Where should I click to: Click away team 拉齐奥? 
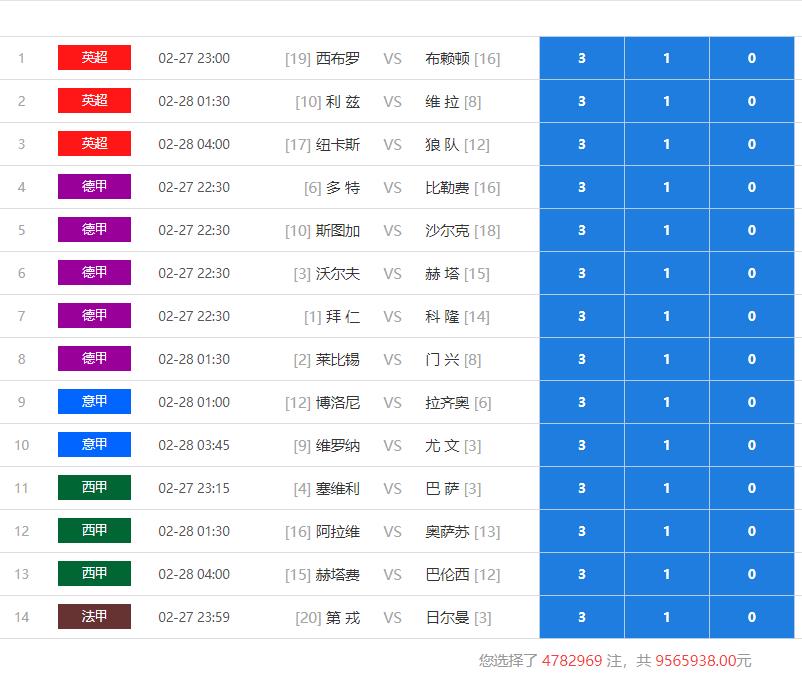coord(447,402)
